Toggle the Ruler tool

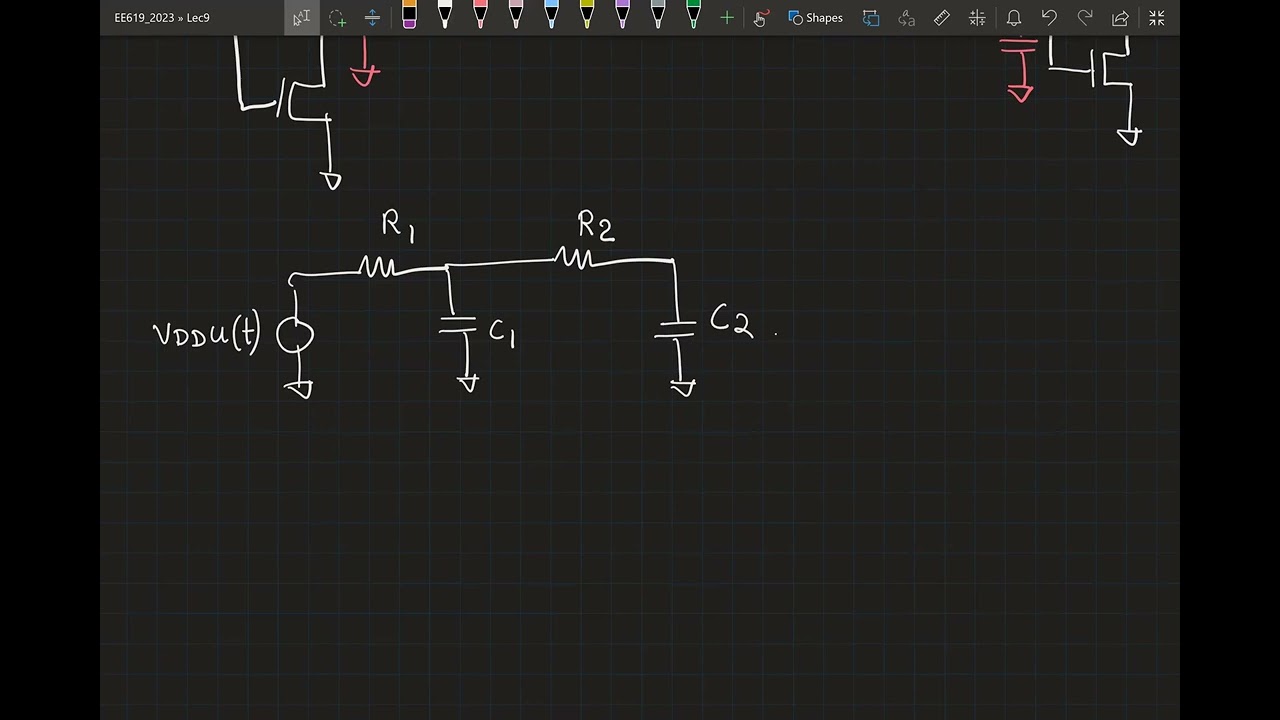942,17
